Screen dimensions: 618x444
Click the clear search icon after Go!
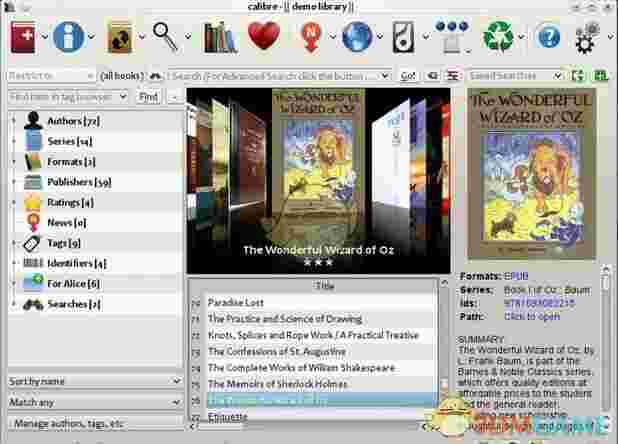[x=433, y=75]
